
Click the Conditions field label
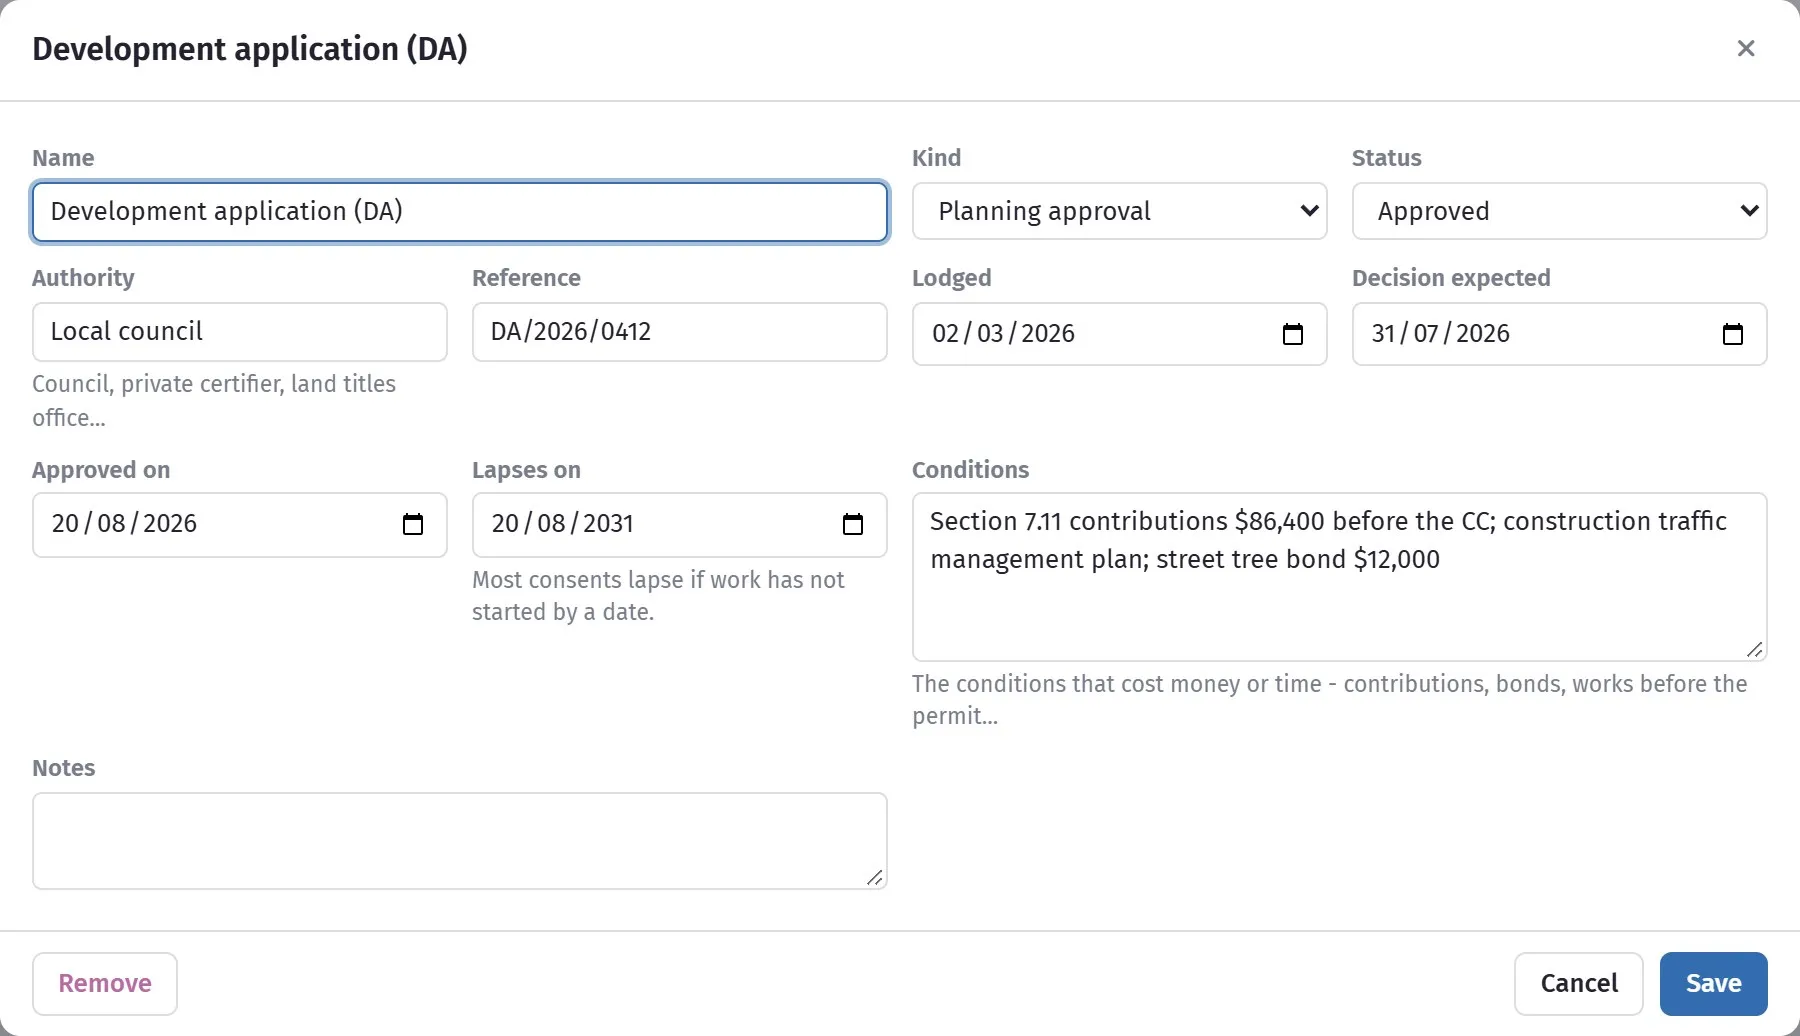970,470
